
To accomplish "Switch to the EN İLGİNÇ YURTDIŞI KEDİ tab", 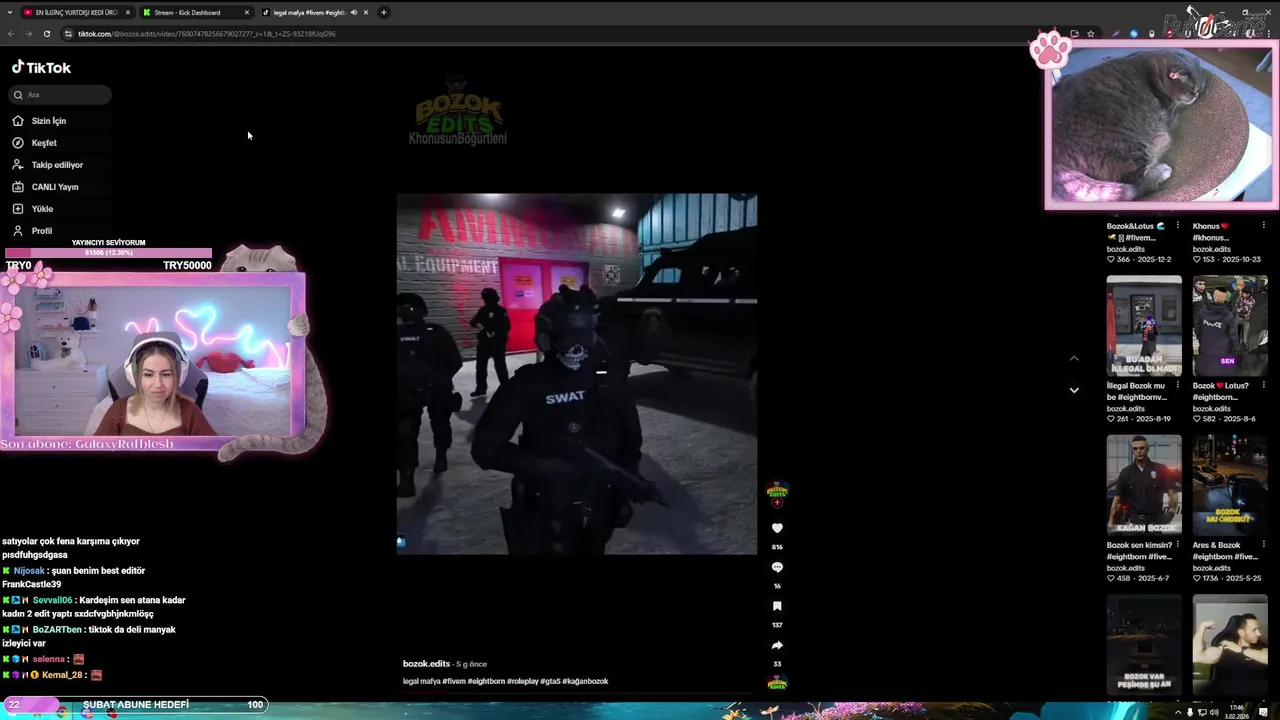I will pyautogui.click(x=76, y=12).
